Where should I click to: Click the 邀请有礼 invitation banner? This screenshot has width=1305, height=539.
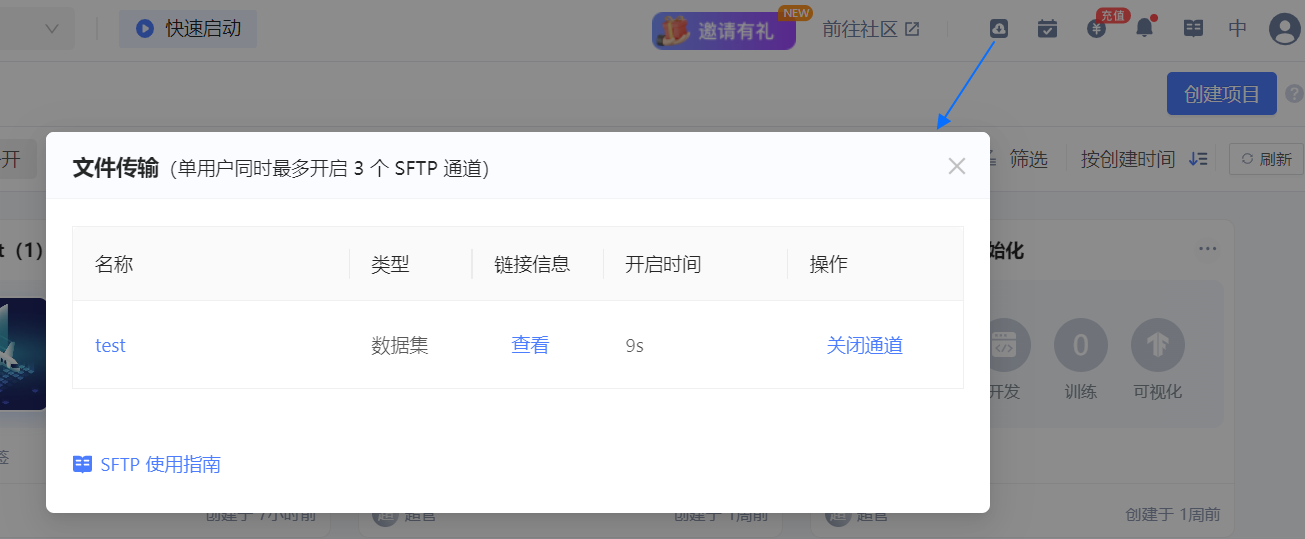(x=723, y=31)
